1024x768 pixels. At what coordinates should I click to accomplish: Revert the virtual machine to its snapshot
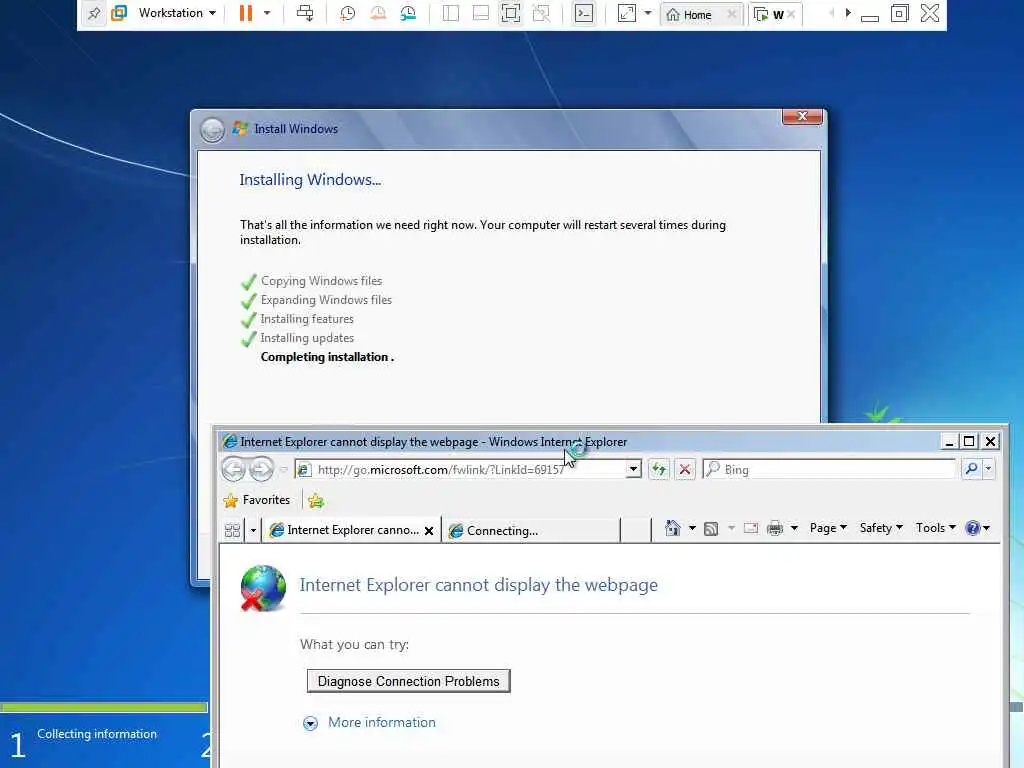pyautogui.click(x=377, y=13)
